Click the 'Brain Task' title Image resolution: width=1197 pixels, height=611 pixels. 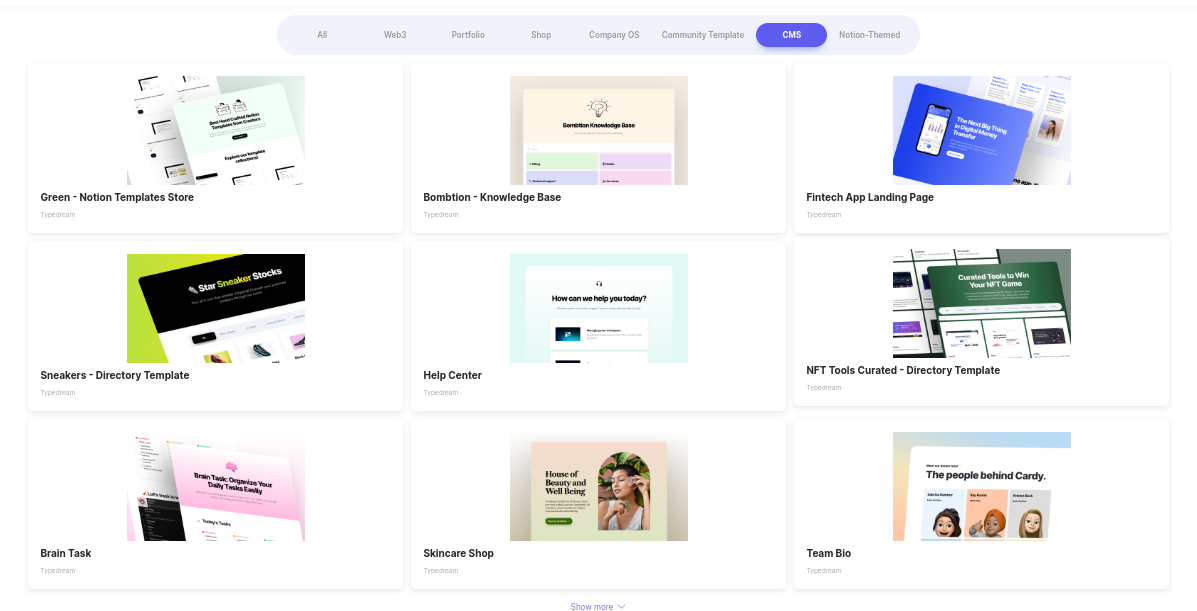click(66, 553)
